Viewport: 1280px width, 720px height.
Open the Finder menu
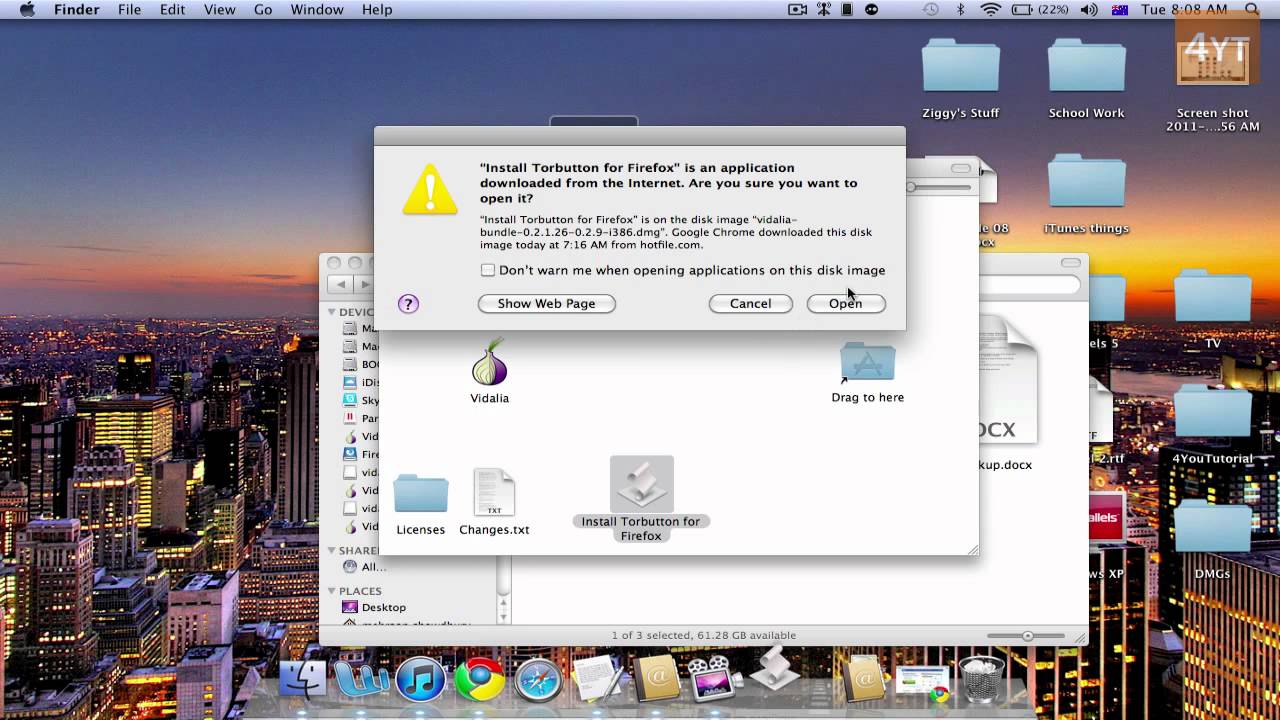76,9
